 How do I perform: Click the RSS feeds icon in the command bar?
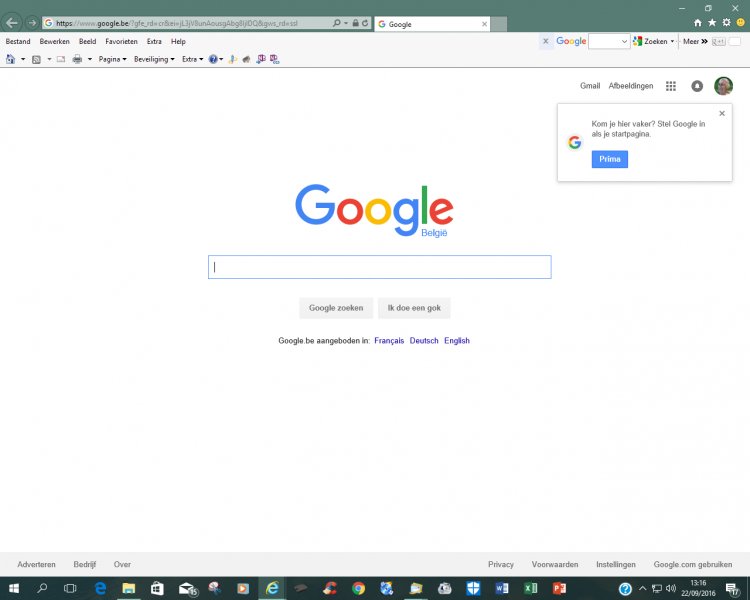point(36,59)
